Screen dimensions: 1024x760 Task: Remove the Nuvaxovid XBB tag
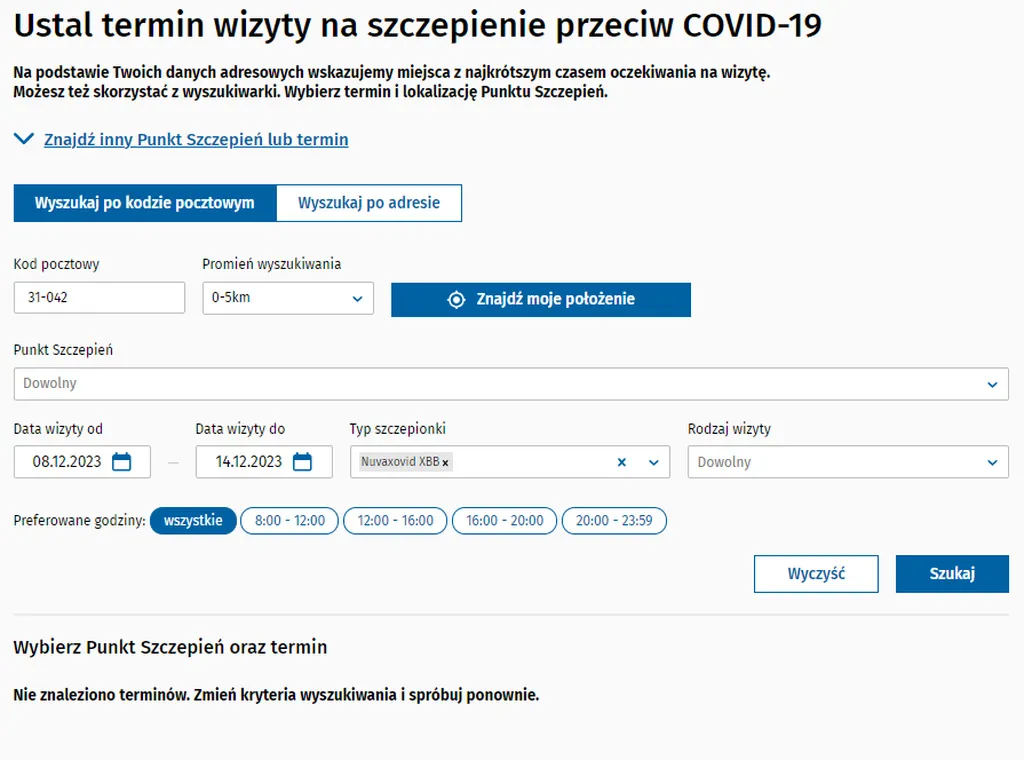446,462
